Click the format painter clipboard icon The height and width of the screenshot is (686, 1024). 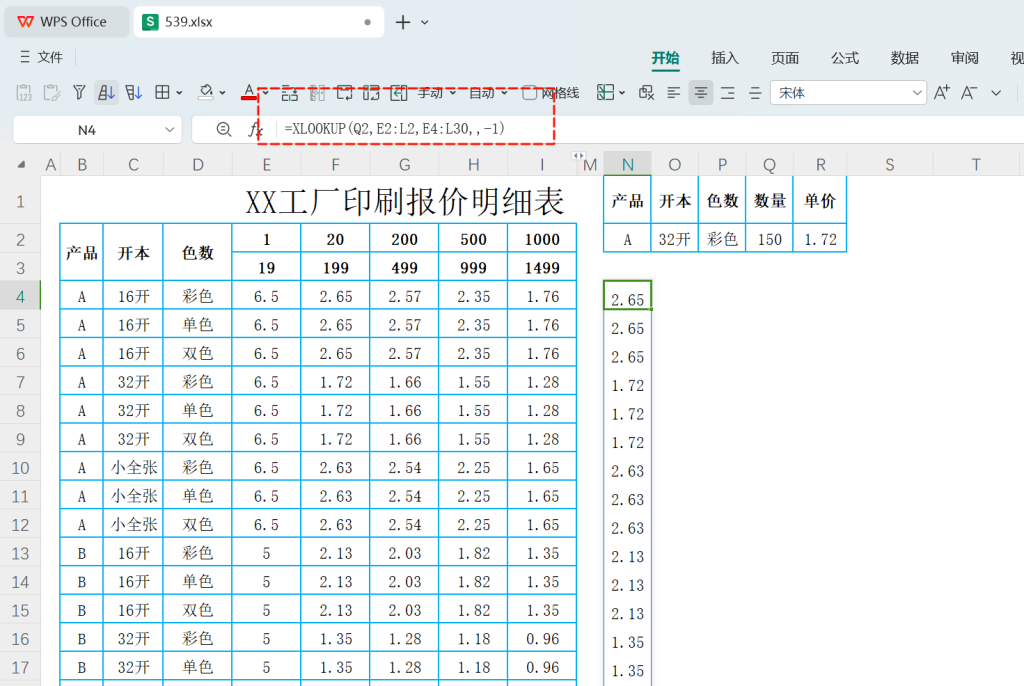click(52, 93)
